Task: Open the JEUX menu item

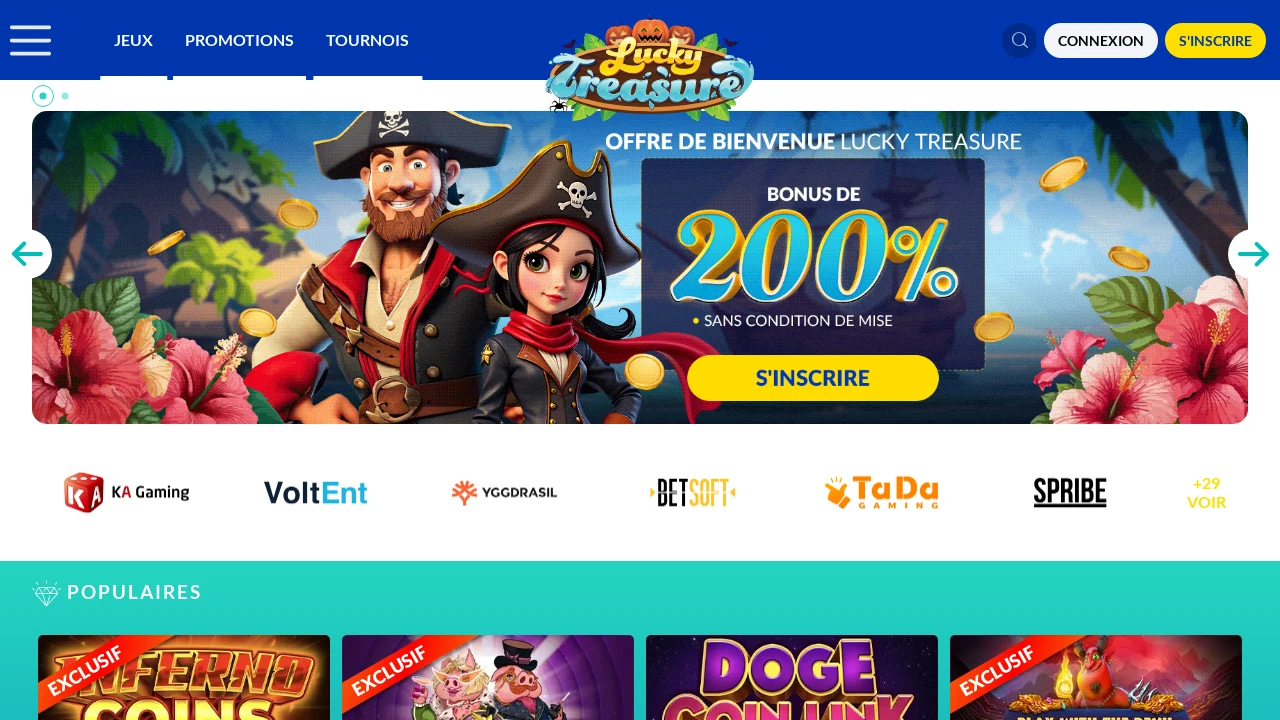Action: [x=133, y=40]
